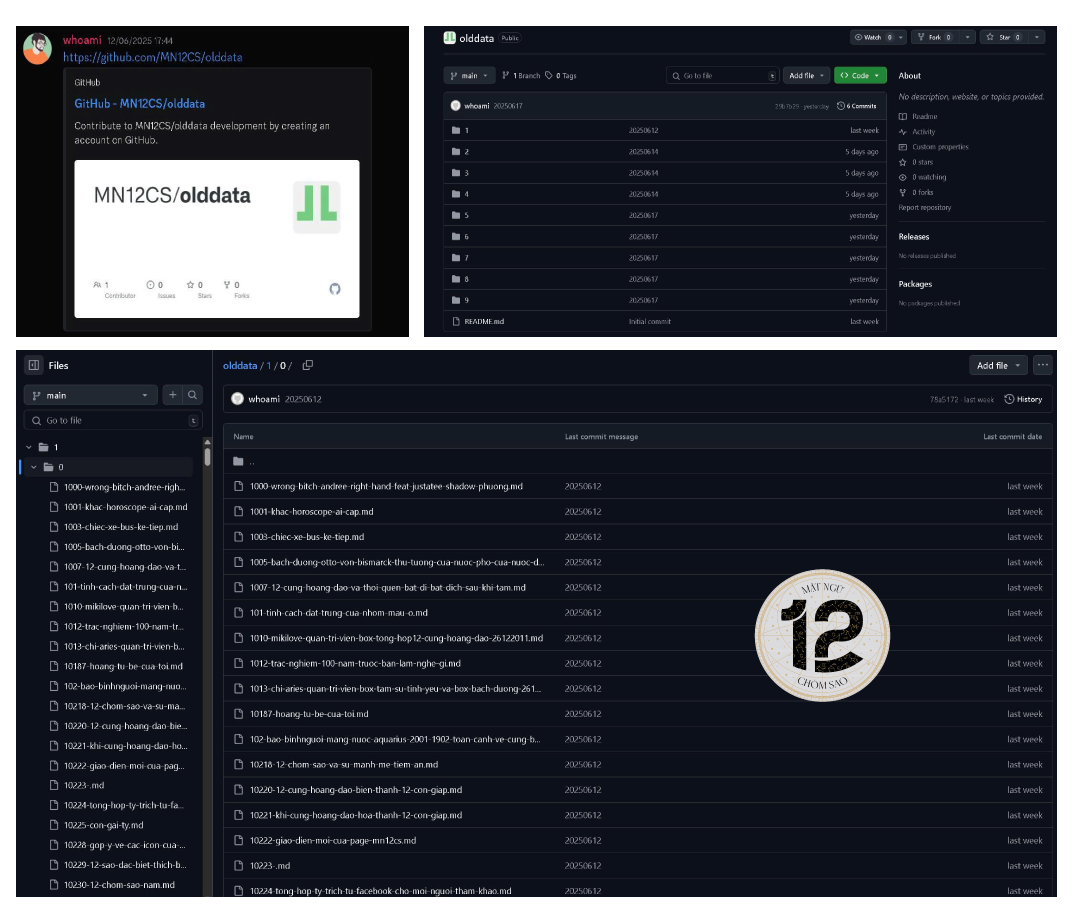Open main branch dropdown in Files panel

[91, 395]
